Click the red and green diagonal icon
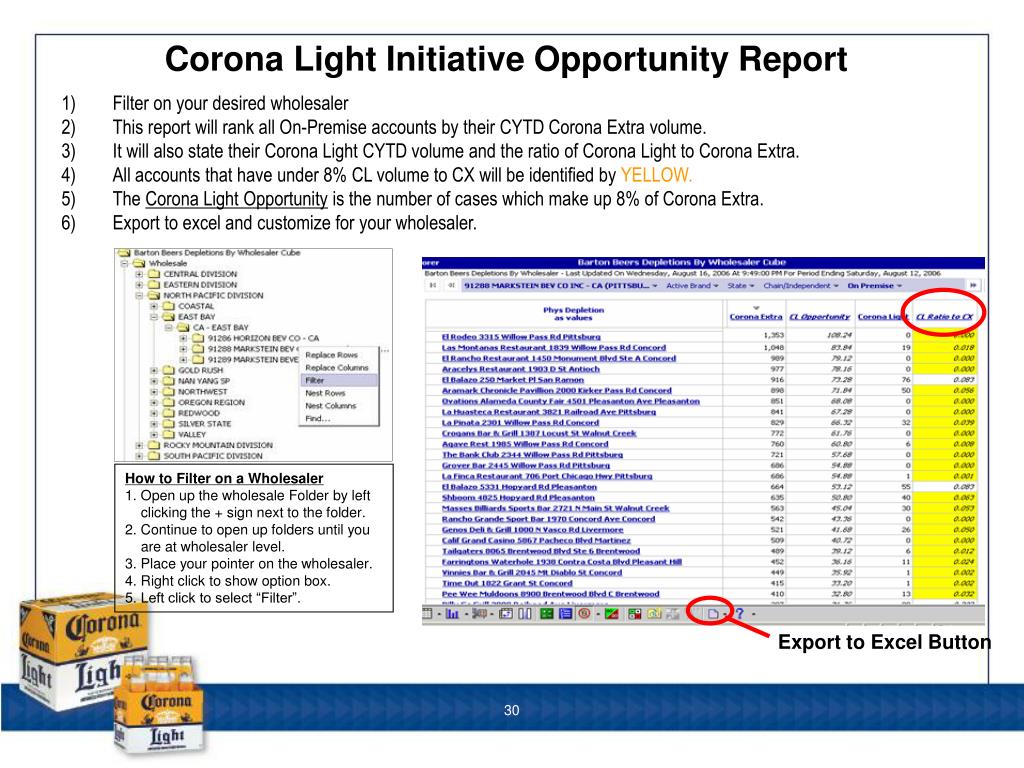The width and height of the screenshot is (1024, 768). (612, 613)
